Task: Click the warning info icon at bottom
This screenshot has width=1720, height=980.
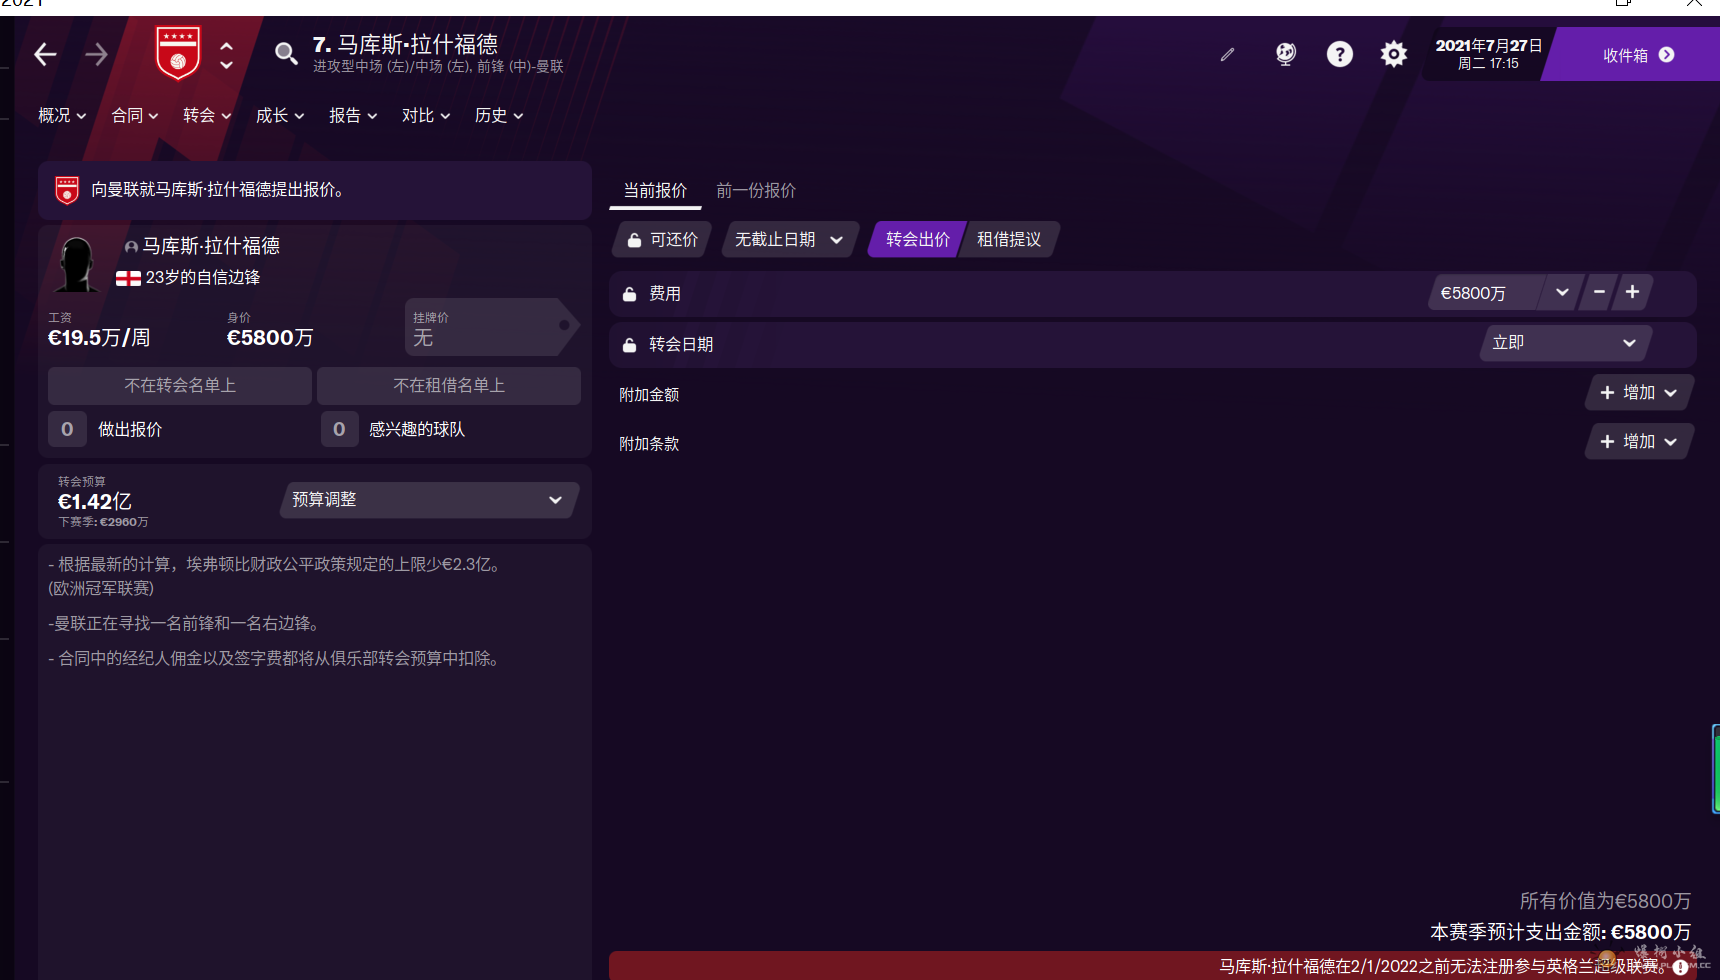Action: point(1680,968)
